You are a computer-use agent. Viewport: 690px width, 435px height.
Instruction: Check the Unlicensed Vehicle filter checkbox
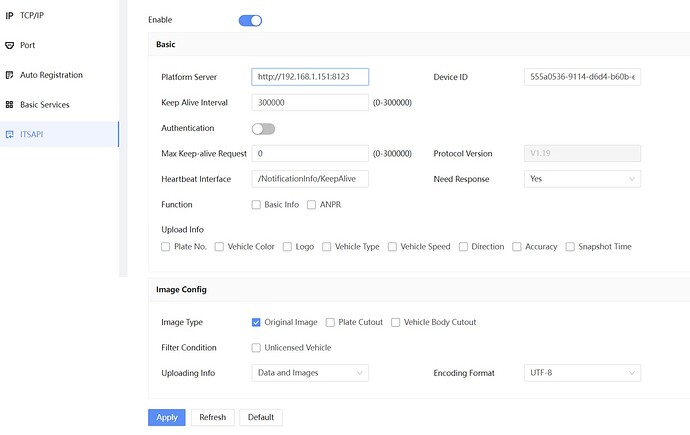pyautogui.click(x=256, y=348)
